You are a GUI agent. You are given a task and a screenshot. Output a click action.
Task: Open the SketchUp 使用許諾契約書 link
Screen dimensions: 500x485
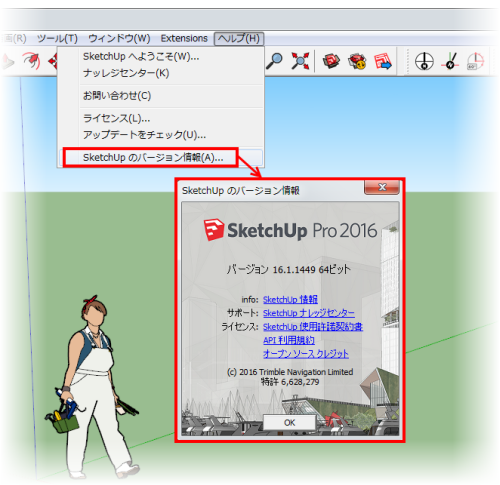pyautogui.click(x=313, y=327)
